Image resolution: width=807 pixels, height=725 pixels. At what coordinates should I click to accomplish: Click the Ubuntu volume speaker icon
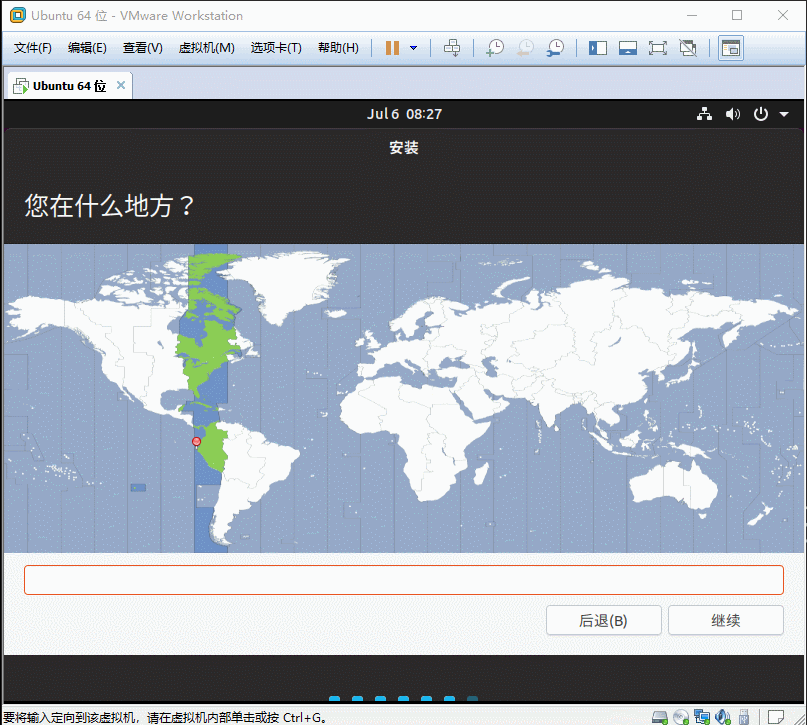coord(733,114)
